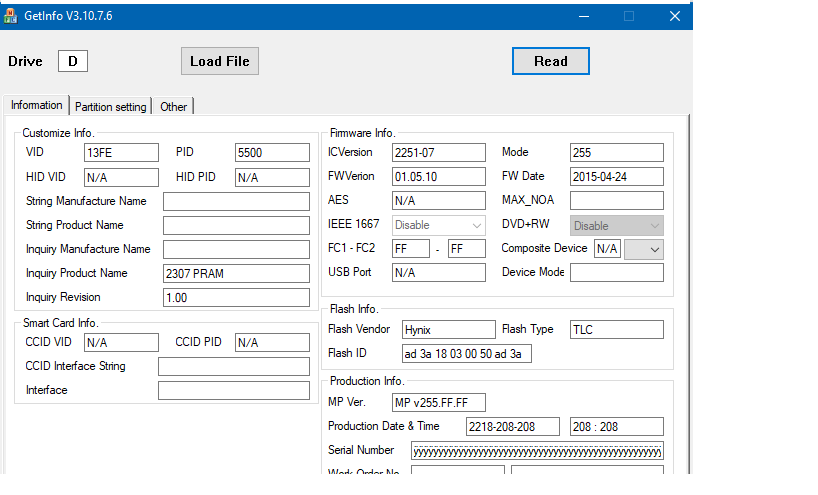Click the ICVersion field 2251-07
The image size is (818, 495).
coord(438,152)
